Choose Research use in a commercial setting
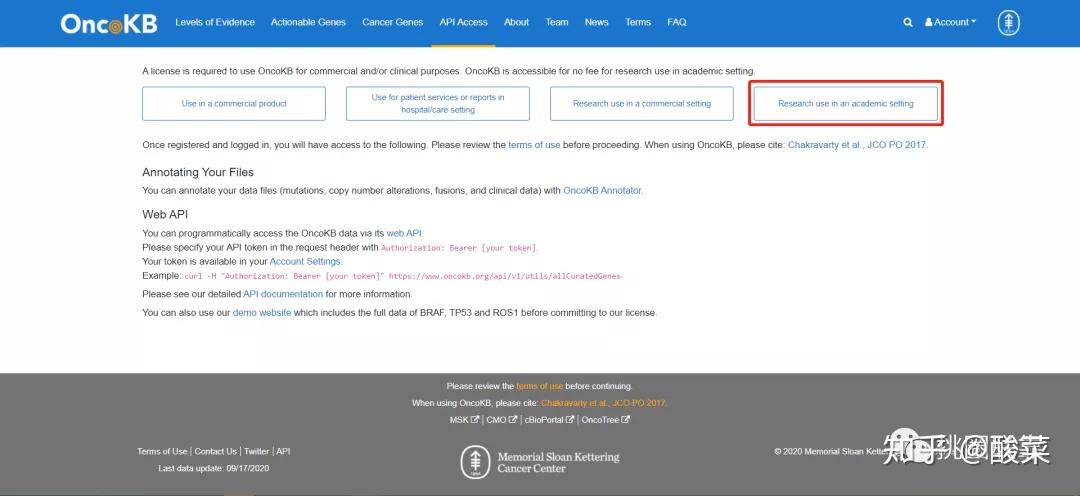Image resolution: width=1080 pixels, height=496 pixels. (x=642, y=103)
